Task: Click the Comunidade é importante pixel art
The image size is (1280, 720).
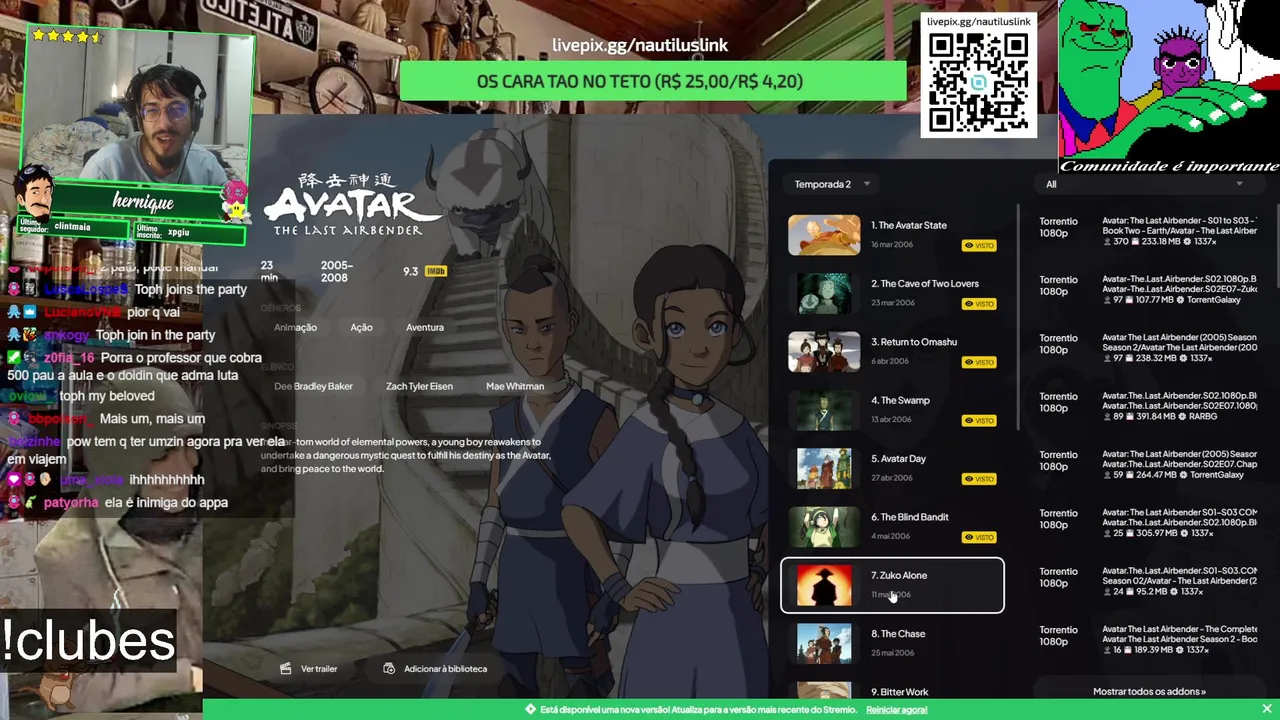Action: point(1168,87)
